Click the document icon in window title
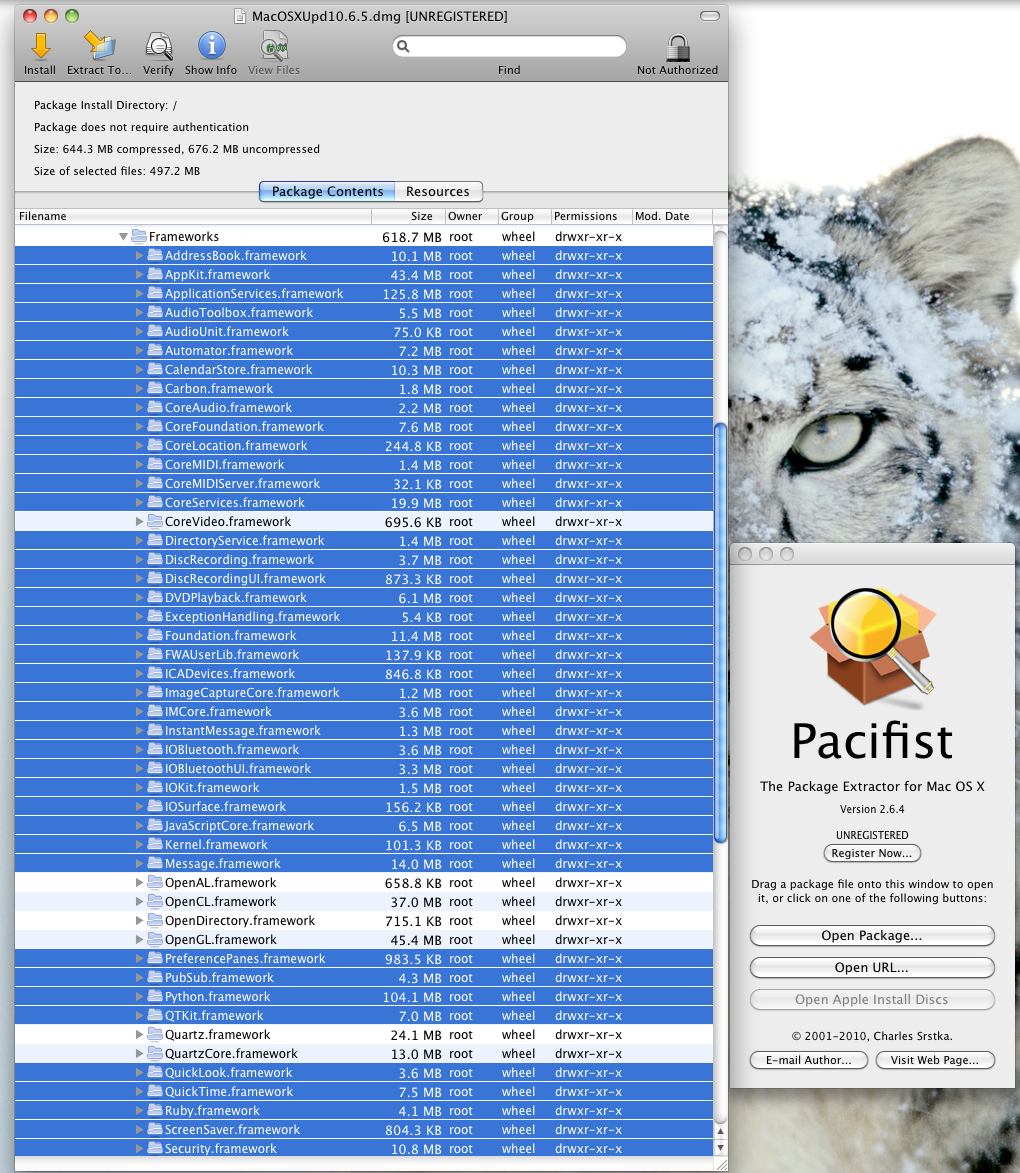 (x=239, y=16)
